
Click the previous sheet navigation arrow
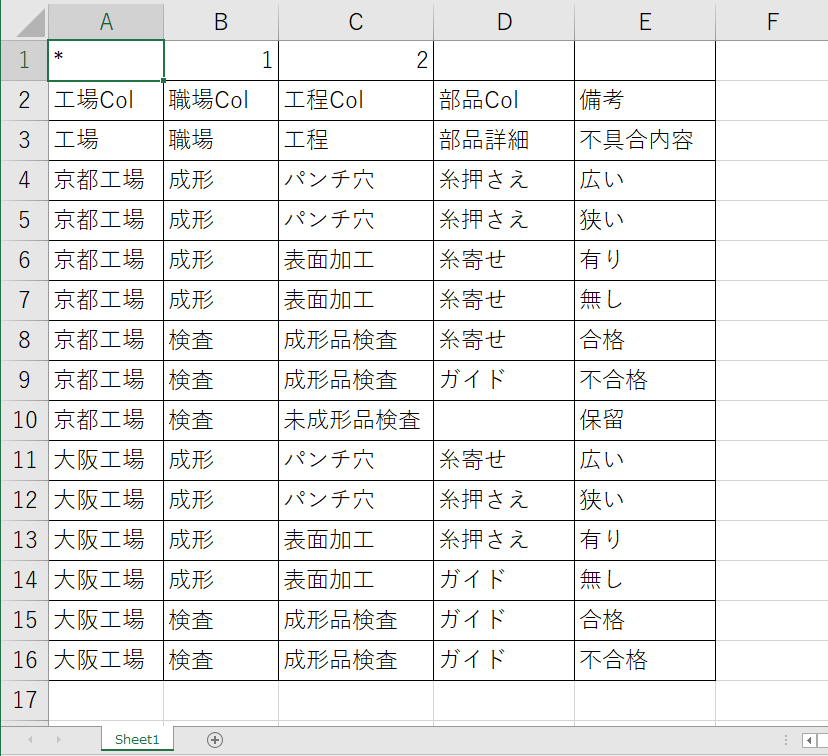(x=30, y=739)
